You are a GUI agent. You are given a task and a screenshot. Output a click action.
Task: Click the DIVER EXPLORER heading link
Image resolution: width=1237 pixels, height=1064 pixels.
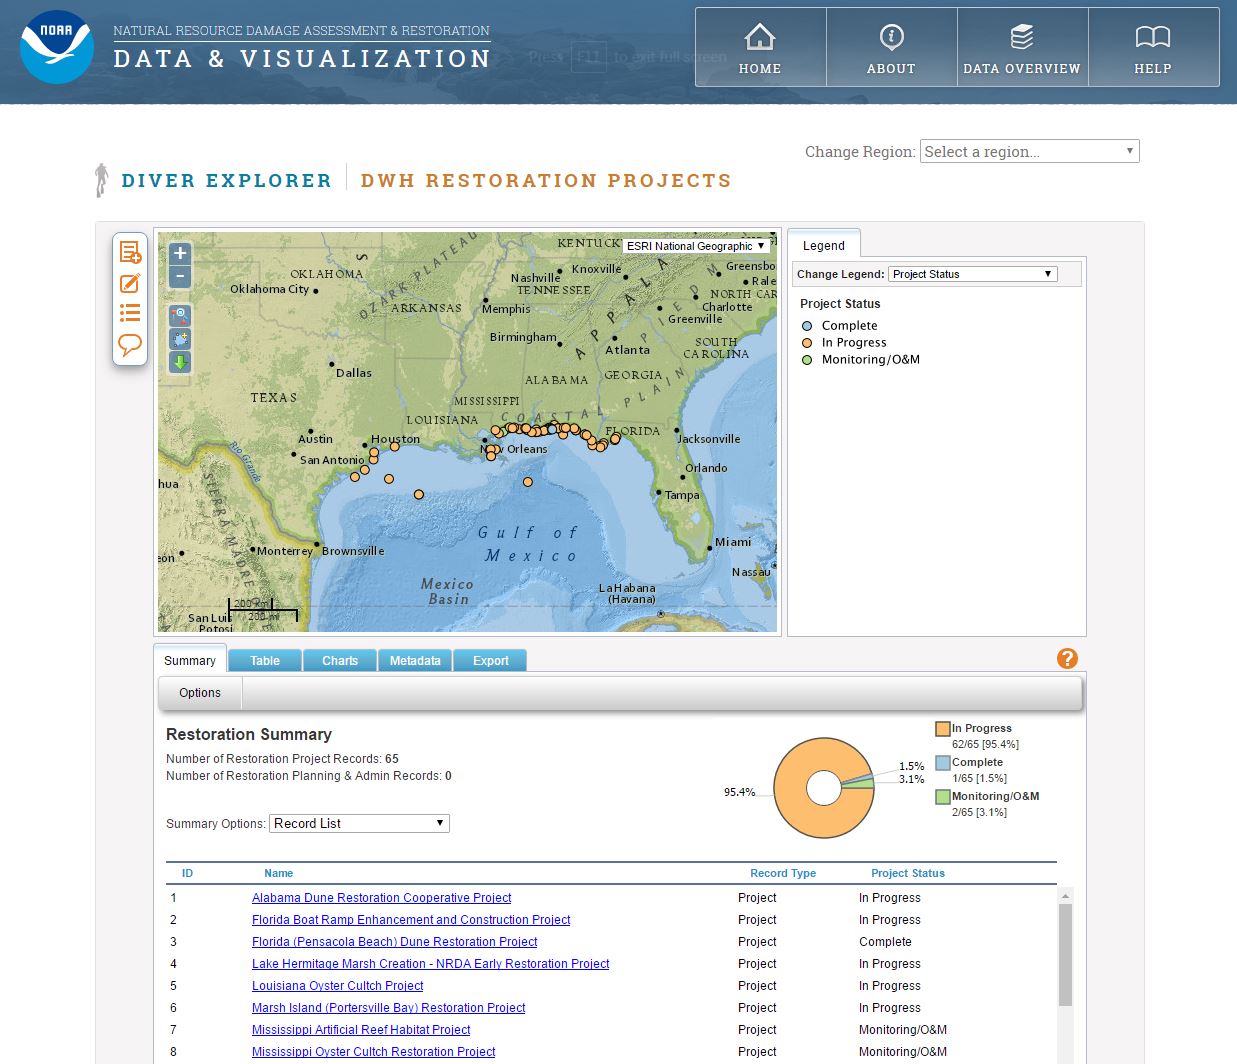[226, 181]
